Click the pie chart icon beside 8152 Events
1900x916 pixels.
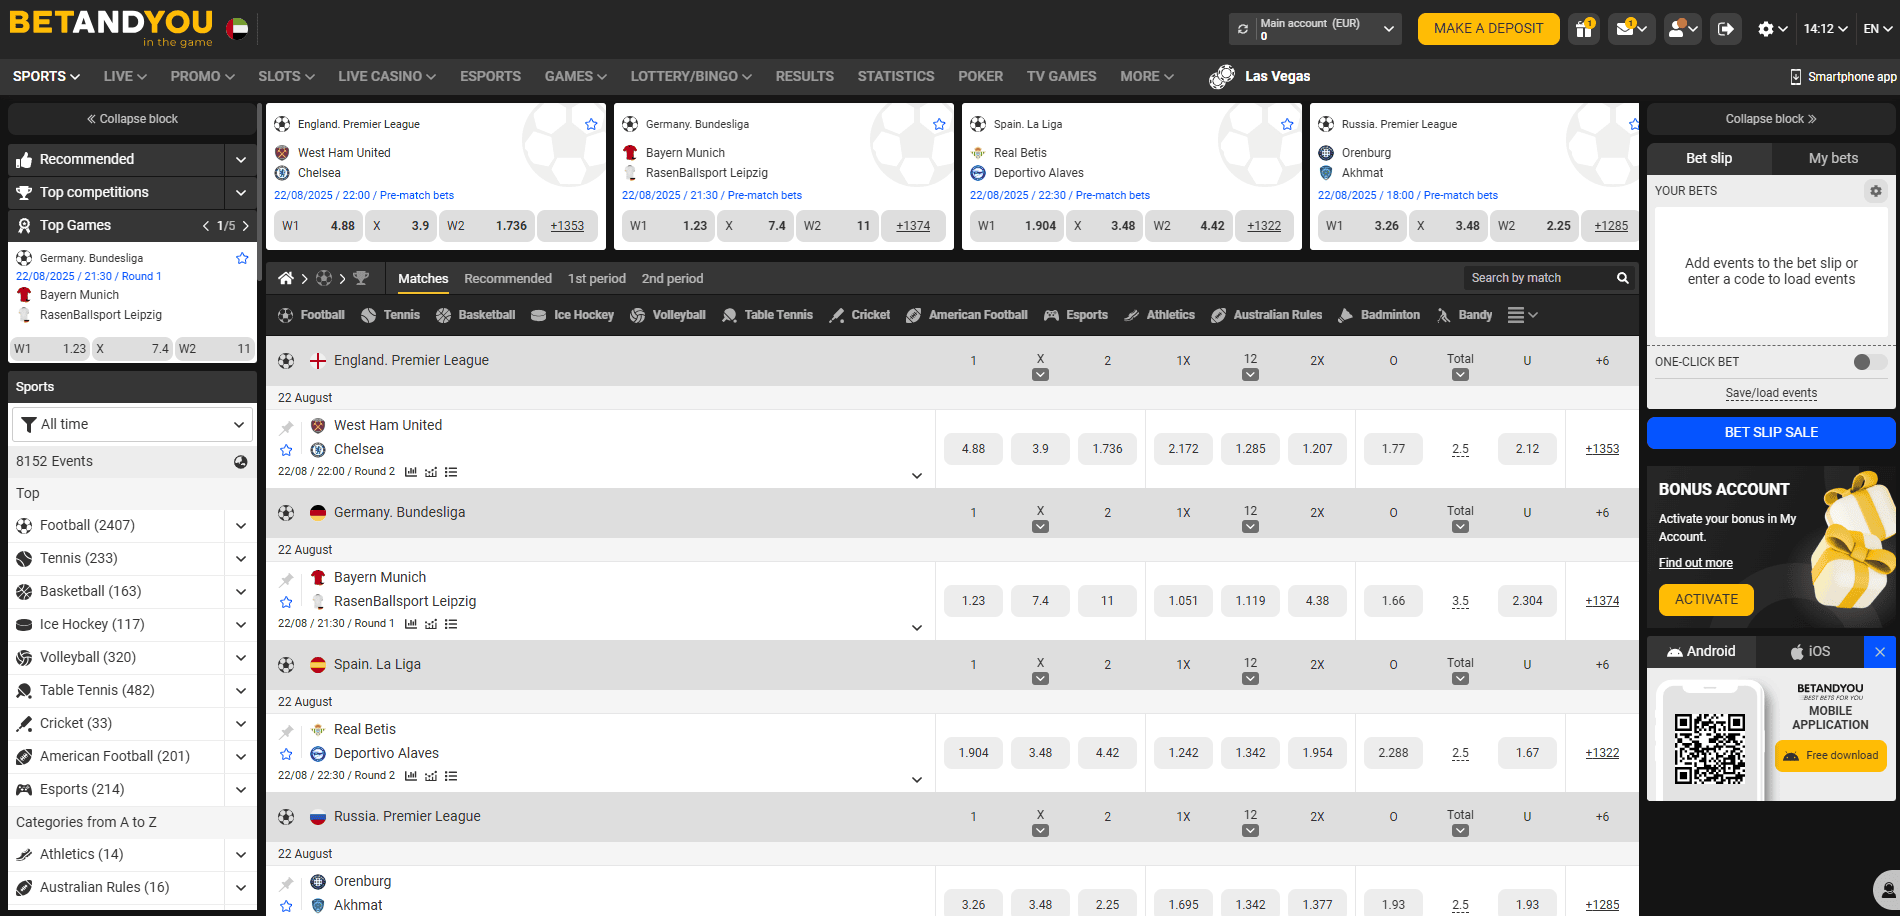coord(240,461)
